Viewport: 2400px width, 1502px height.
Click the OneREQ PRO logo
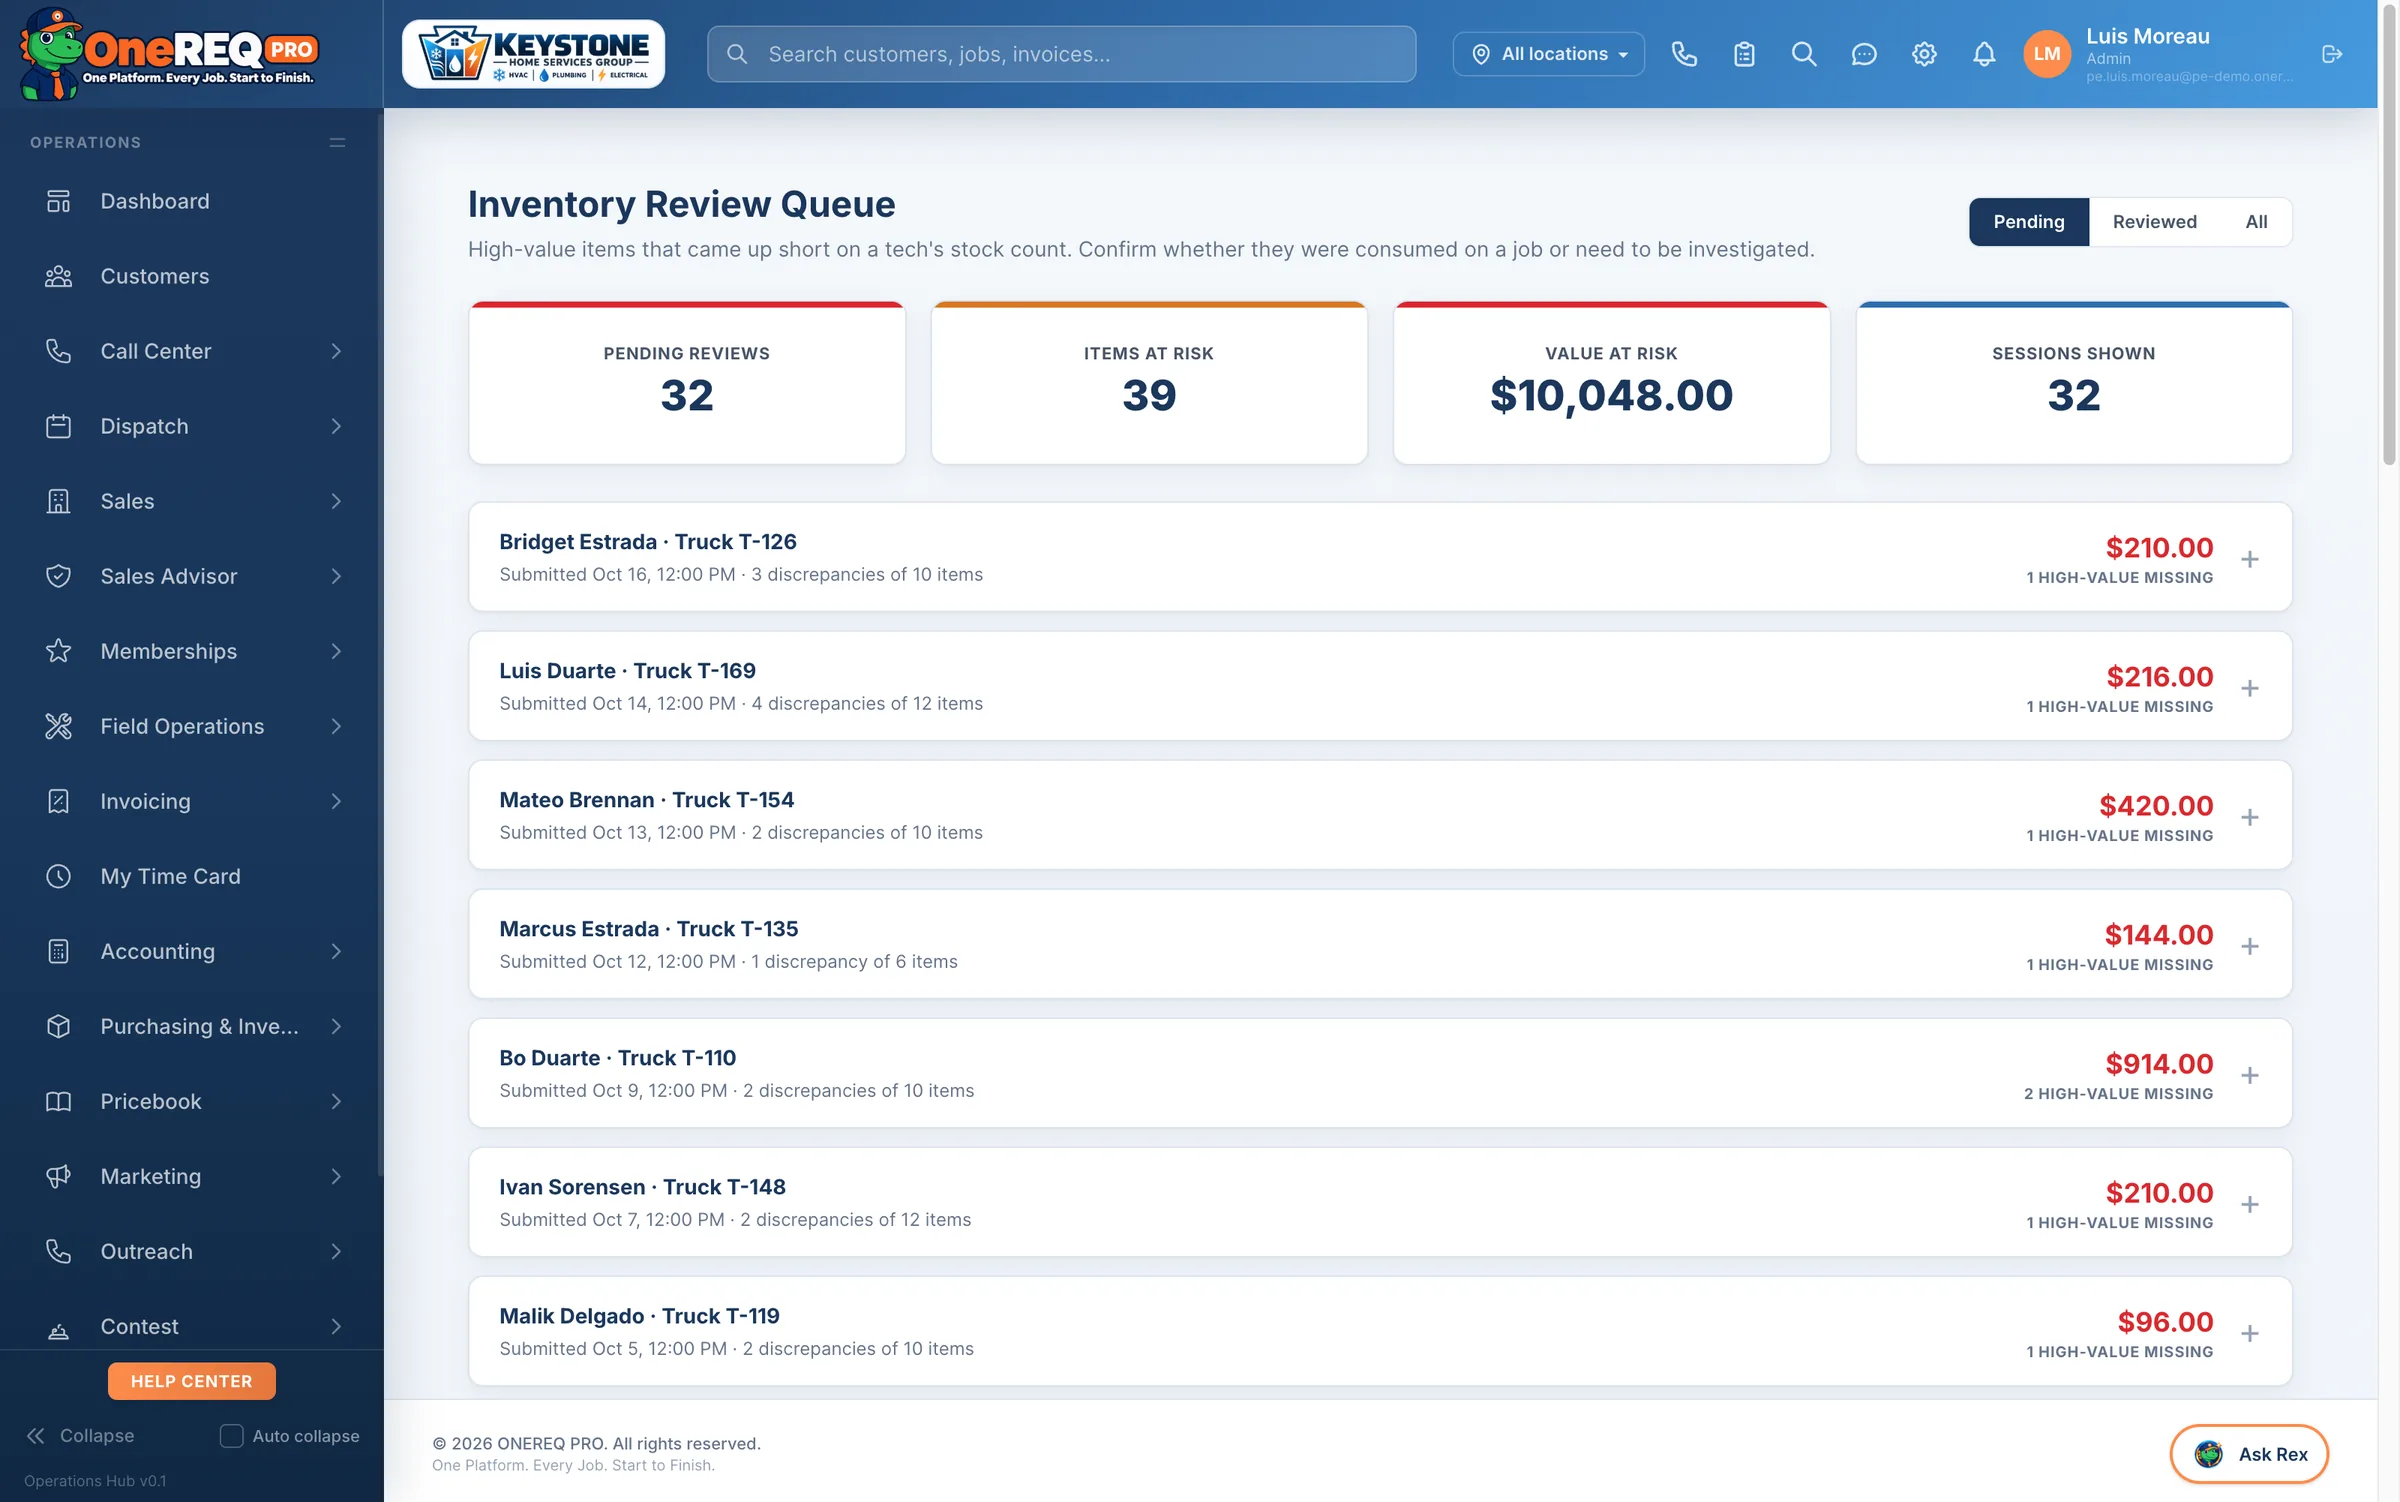point(168,54)
